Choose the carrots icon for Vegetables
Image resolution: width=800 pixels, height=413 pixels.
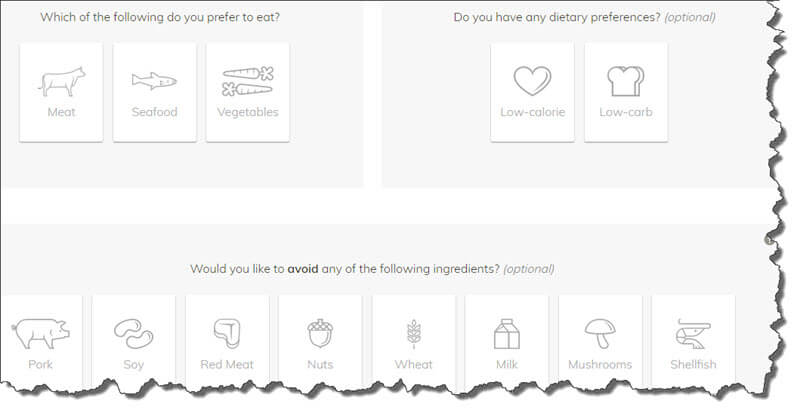pyautogui.click(x=248, y=81)
